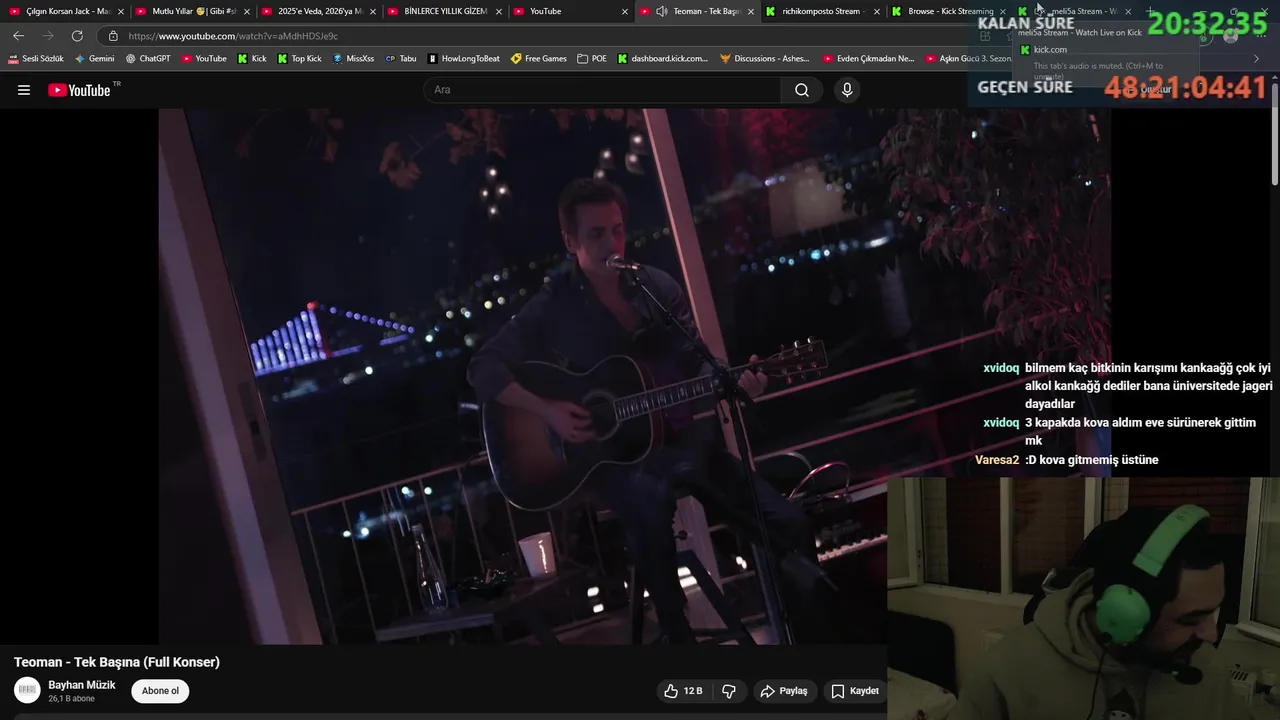Close the Çılgın Korsan Jack tab

click(x=121, y=12)
